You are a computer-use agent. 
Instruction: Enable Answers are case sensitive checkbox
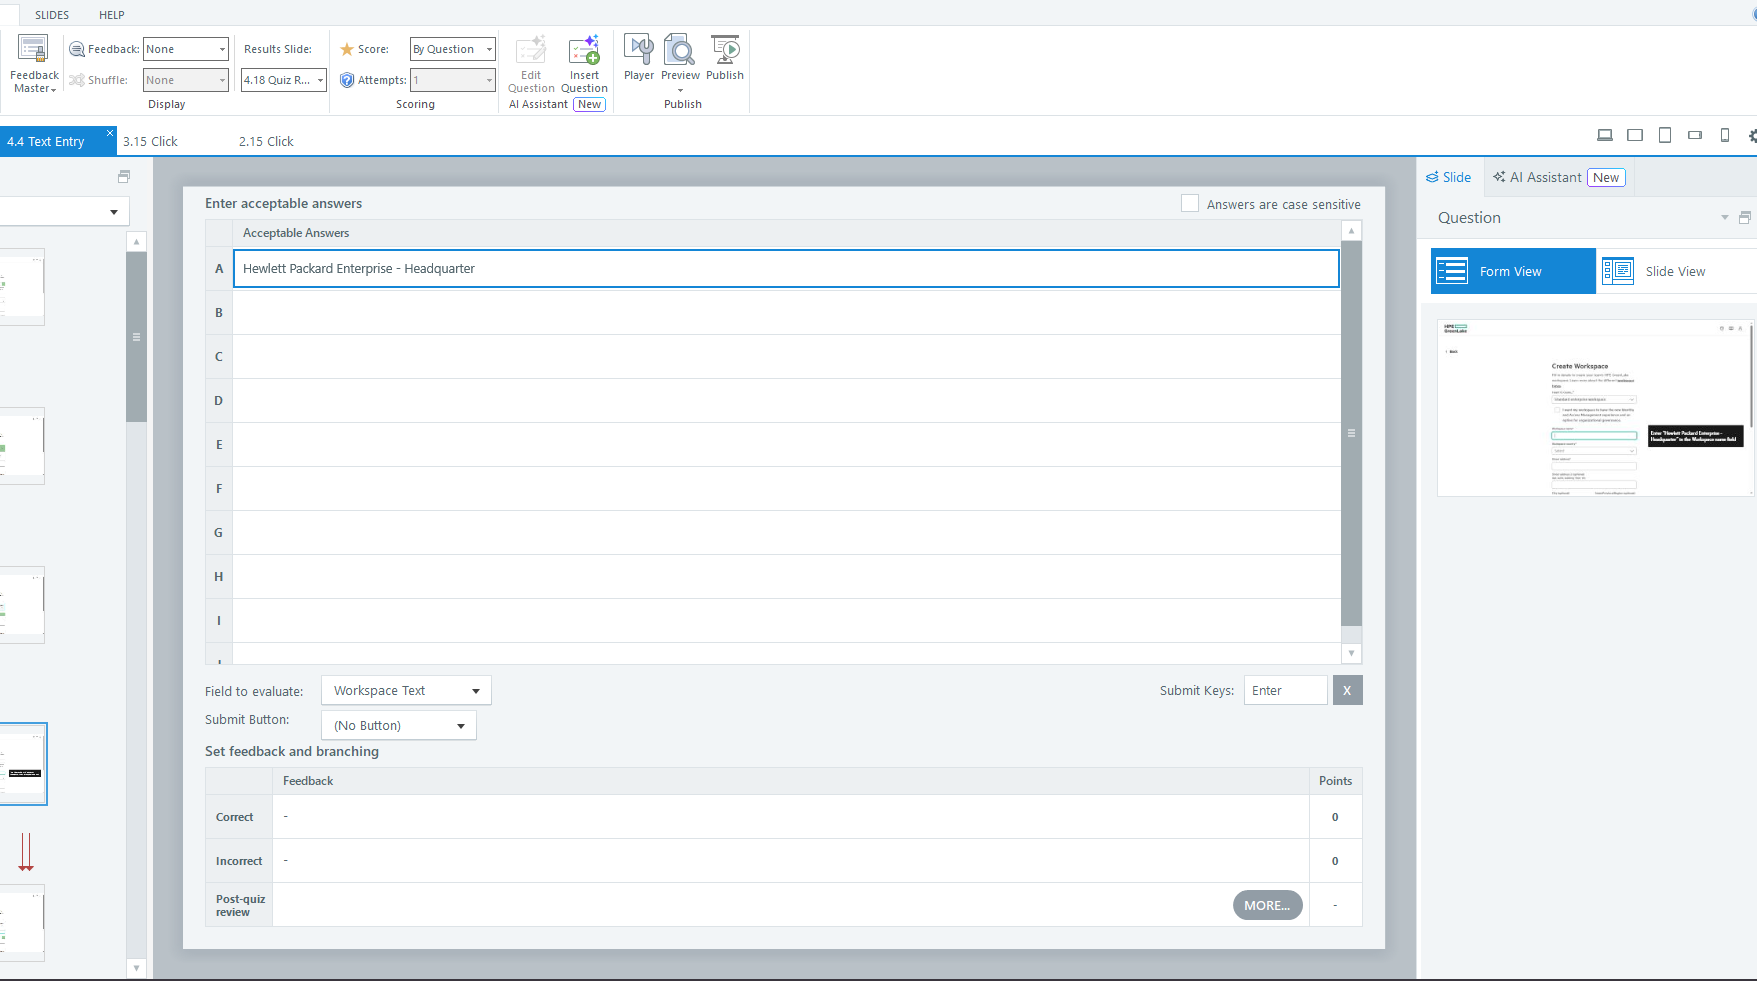[x=1189, y=203]
